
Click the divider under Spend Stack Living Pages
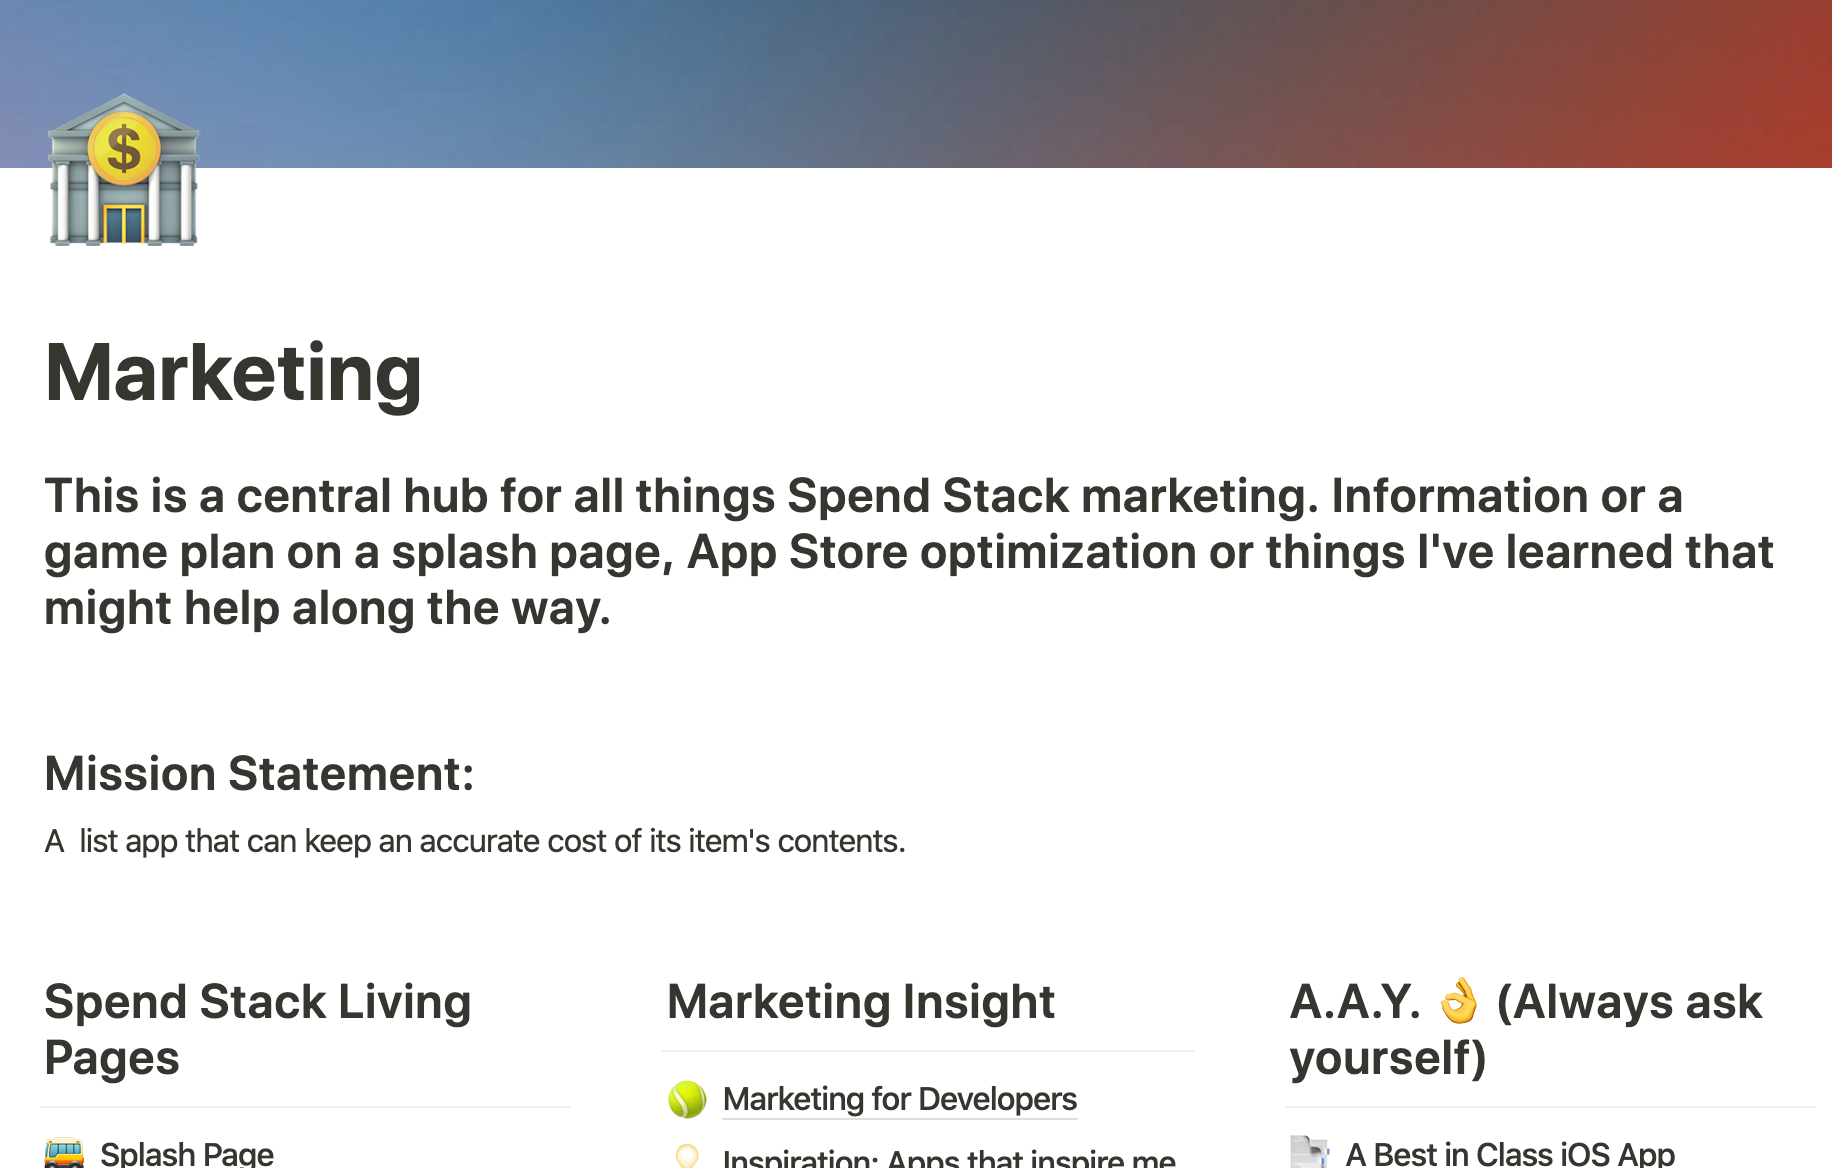click(305, 1107)
